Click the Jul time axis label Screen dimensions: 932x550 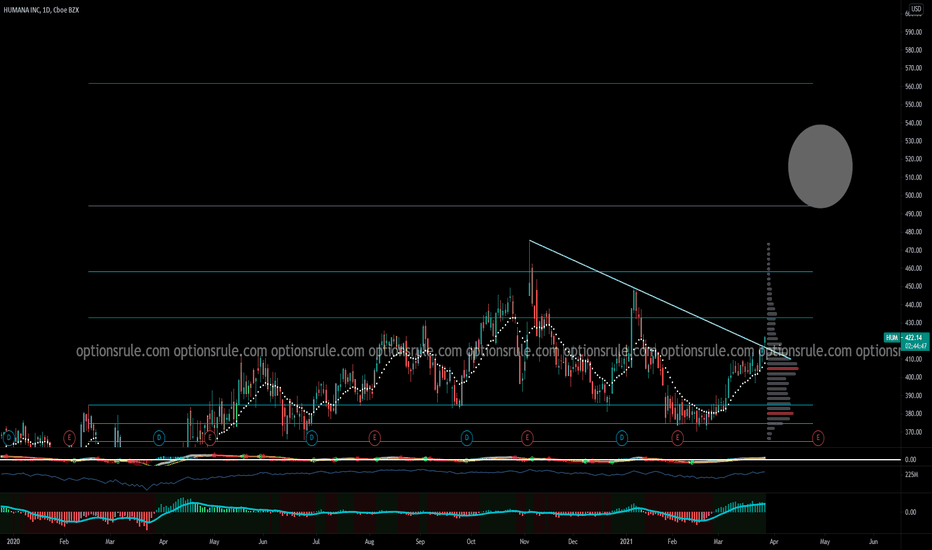pos(317,542)
